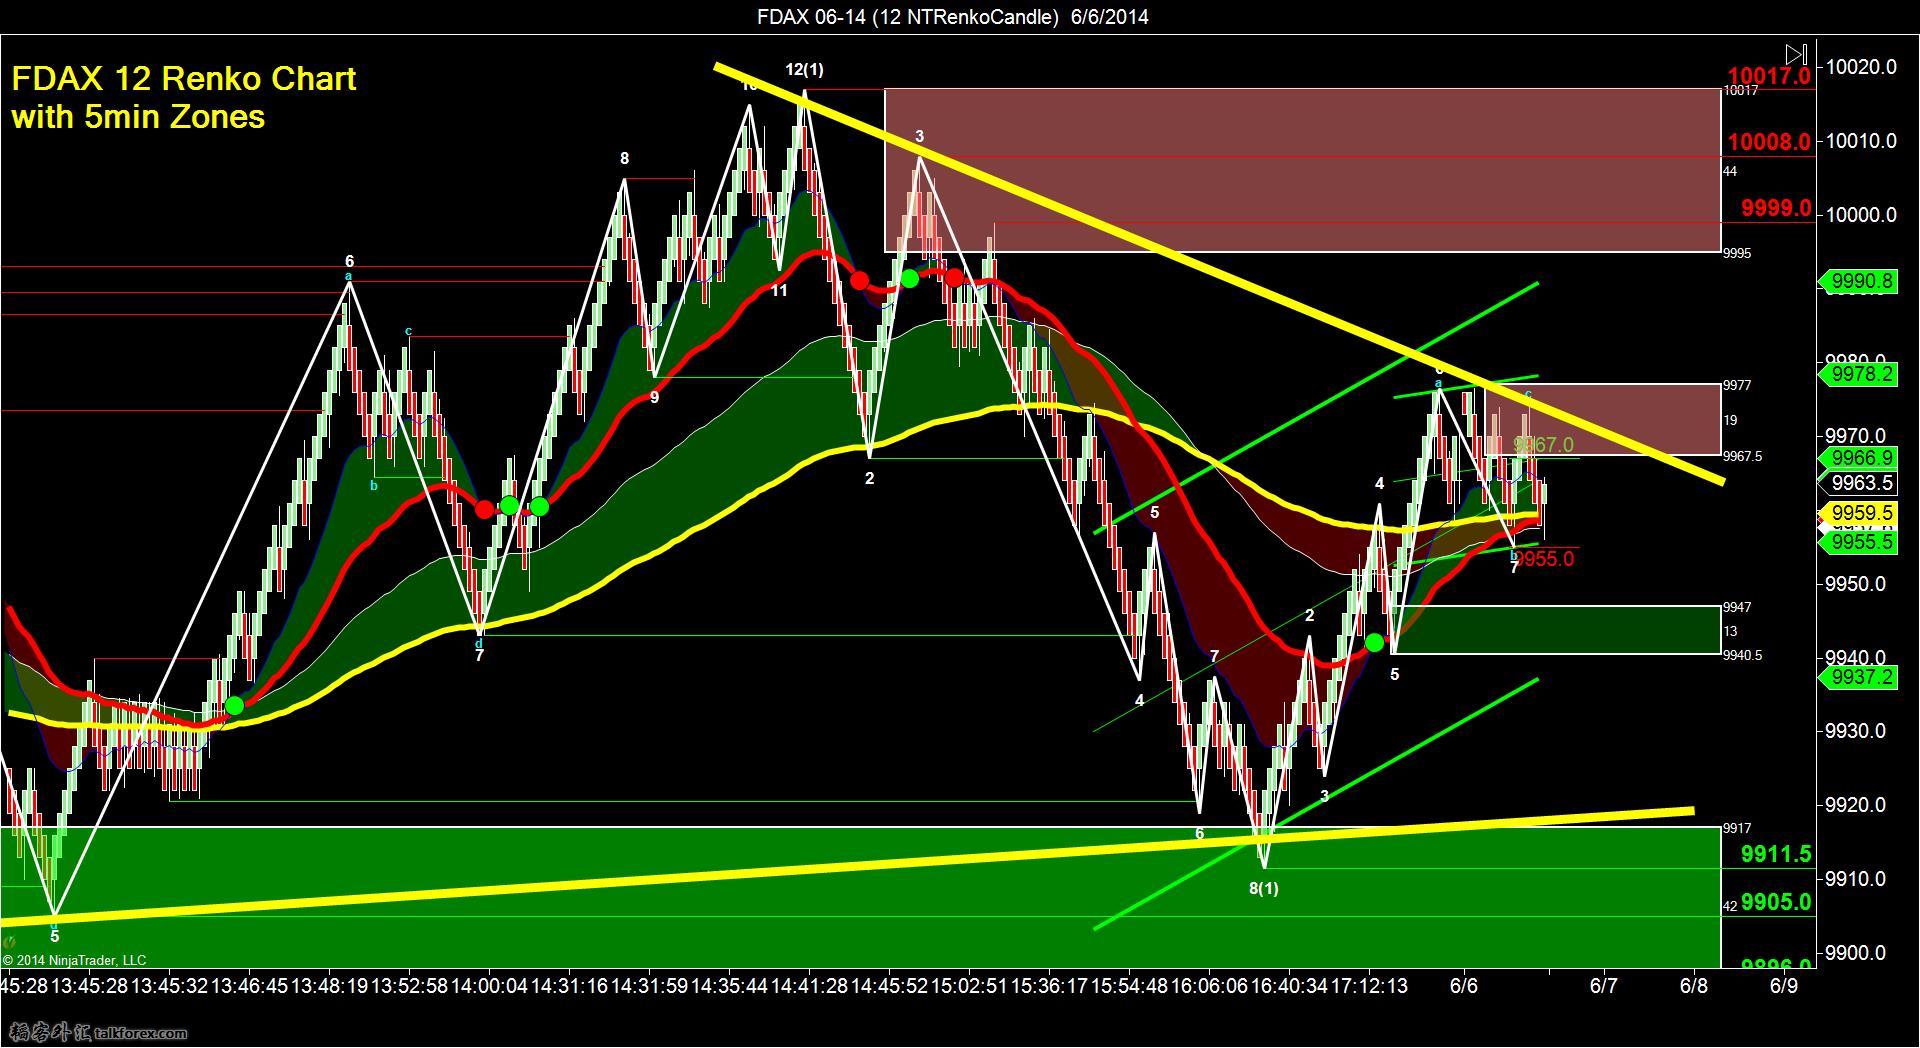Click the 17:12:13 time axis label
Screen dimensions: 1920x1048
1369,986
